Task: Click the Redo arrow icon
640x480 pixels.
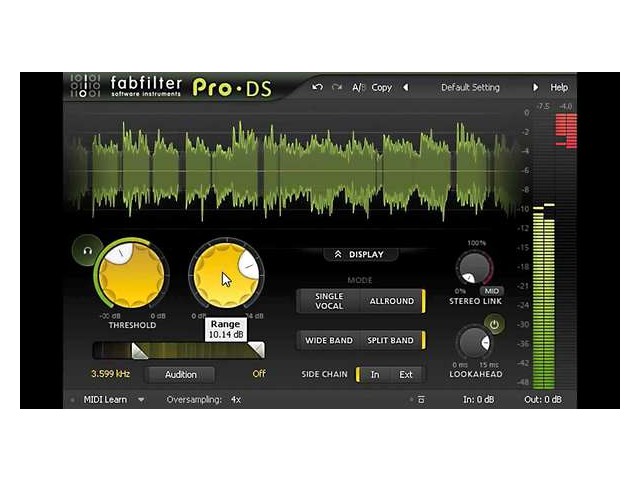Action: click(x=337, y=87)
